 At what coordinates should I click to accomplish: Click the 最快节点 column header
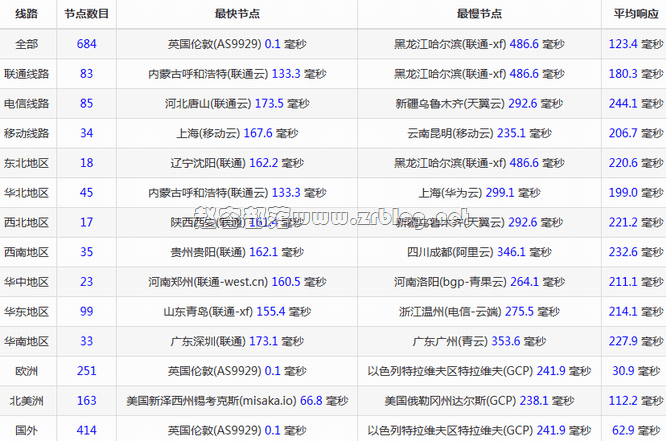point(237,14)
